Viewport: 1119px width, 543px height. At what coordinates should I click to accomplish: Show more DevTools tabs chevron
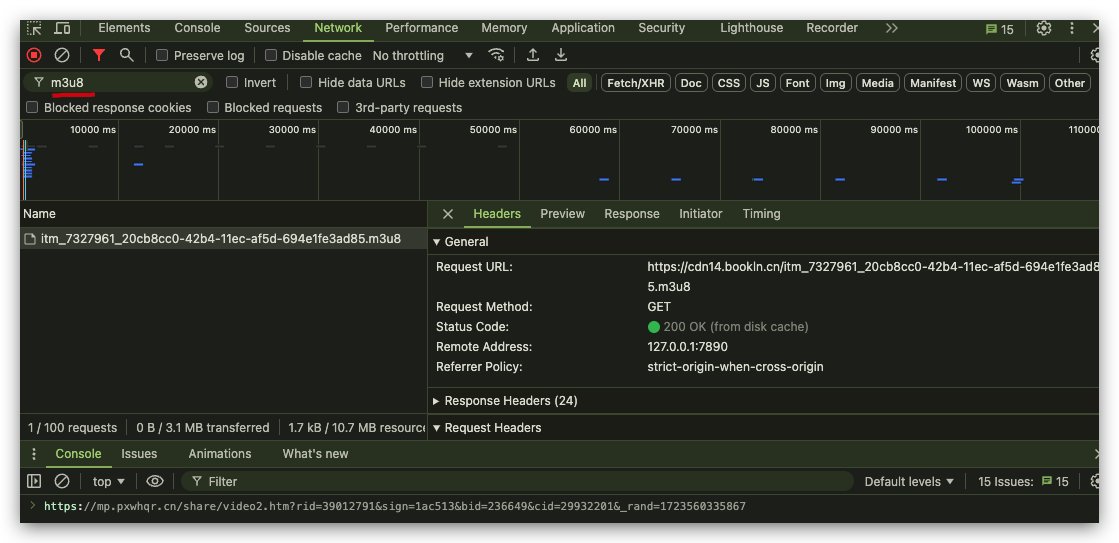pyautogui.click(x=891, y=29)
